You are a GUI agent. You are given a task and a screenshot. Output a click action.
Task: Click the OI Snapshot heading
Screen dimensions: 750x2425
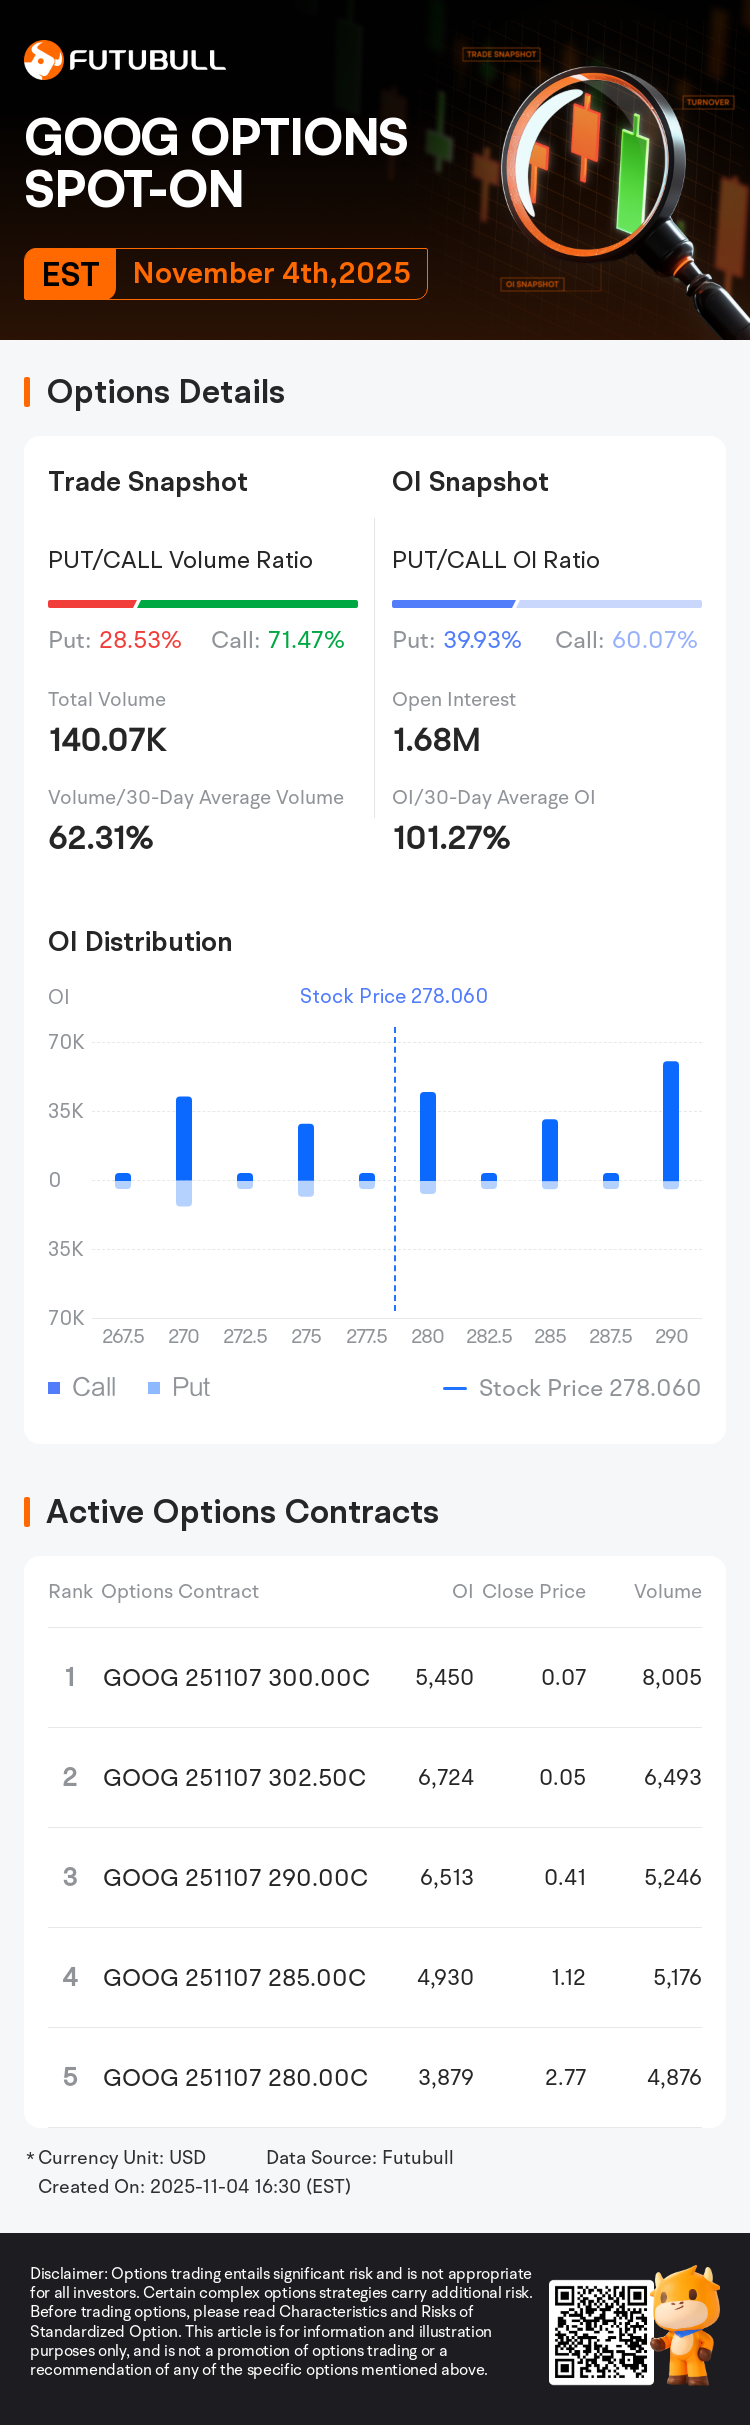470,482
